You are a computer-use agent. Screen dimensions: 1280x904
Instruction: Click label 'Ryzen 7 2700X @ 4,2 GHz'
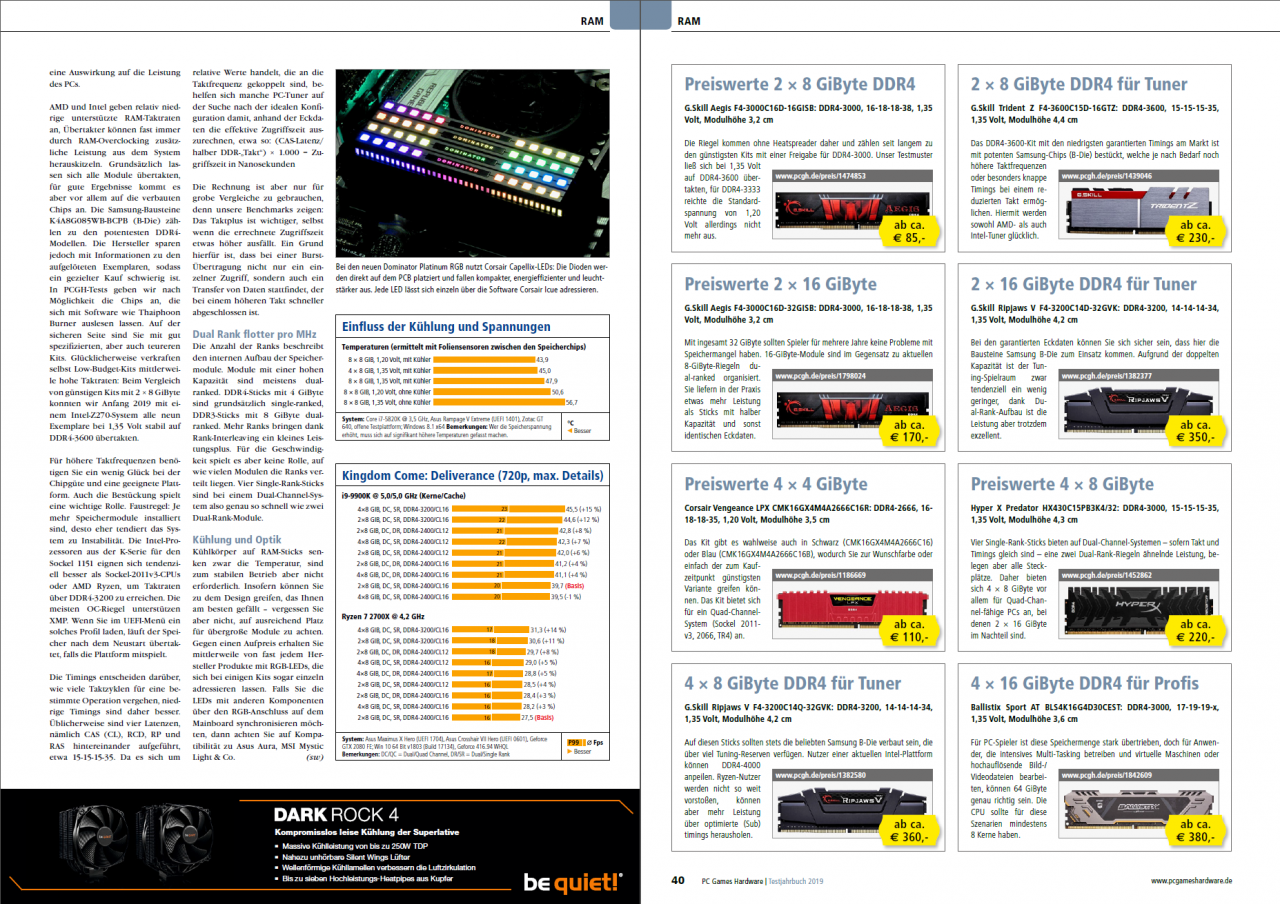(x=383, y=617)
